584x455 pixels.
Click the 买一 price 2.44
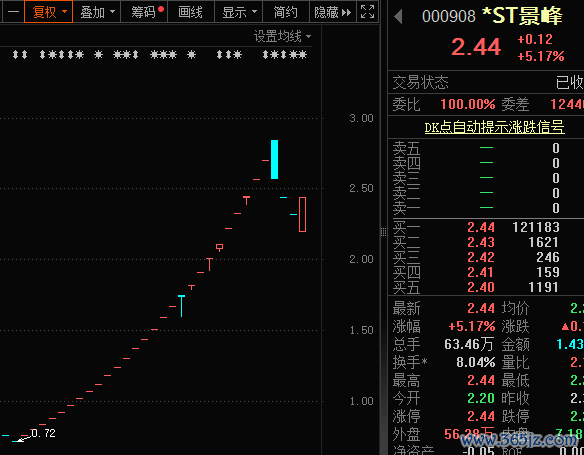[481, 227]
